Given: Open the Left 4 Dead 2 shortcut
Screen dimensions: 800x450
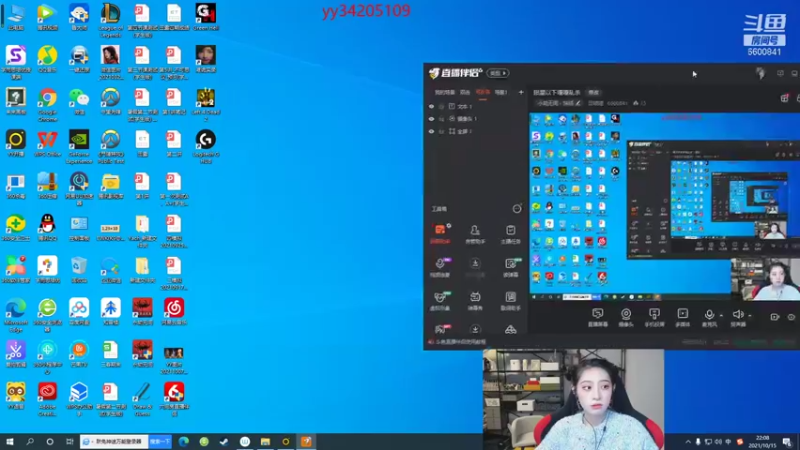Looking at the screenshot, I should click(206, 105).
